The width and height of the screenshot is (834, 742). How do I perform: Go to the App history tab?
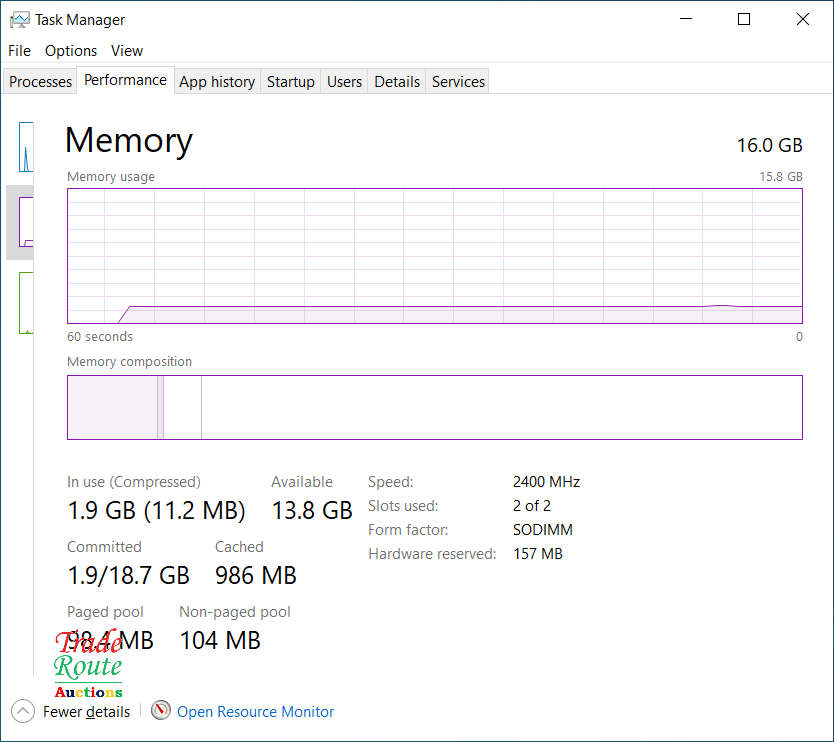click(x=217, y=82)
